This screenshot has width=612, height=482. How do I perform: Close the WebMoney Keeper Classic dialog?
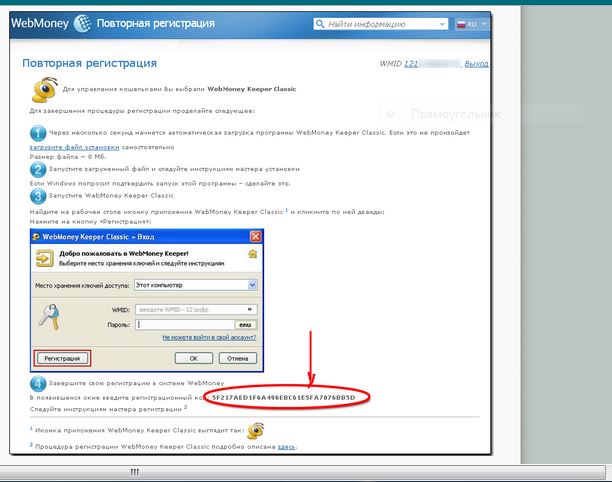[x=255, y=237]
